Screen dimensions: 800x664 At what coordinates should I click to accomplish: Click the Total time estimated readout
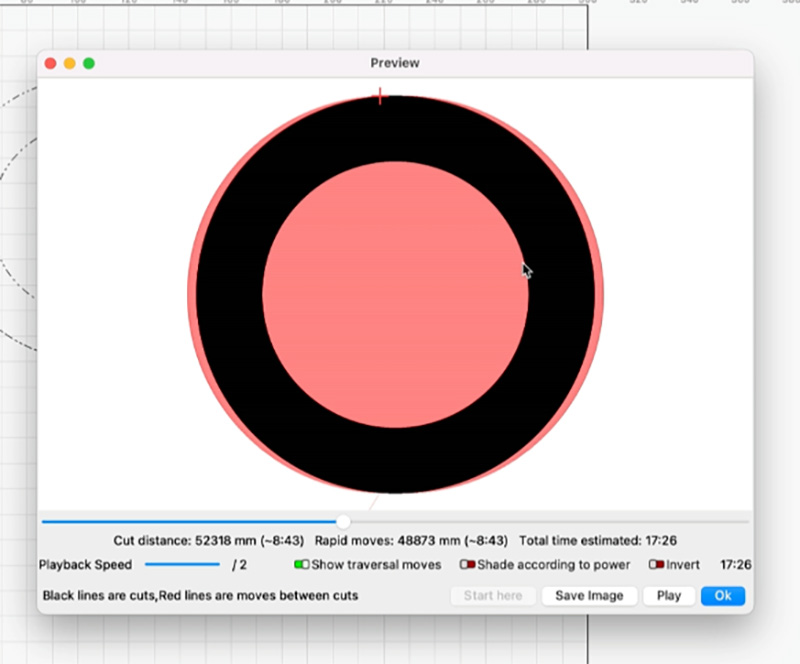599,541
